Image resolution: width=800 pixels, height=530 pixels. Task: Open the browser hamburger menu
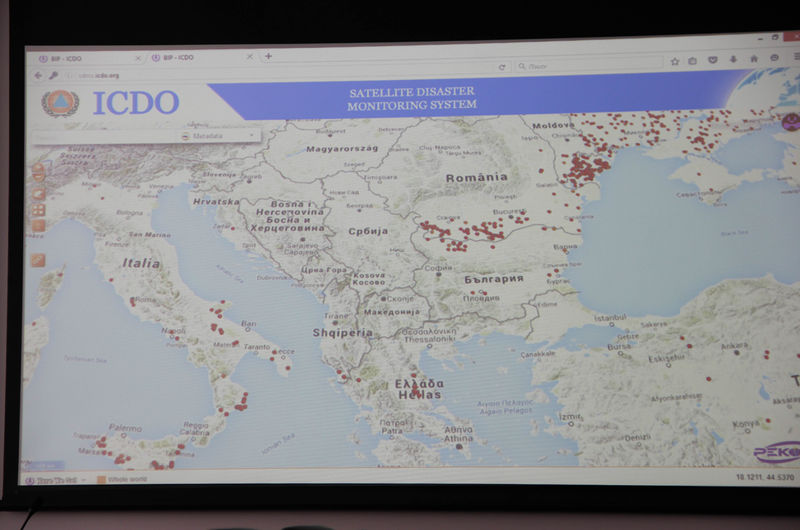pyautogui.click(x=796, y=56)
